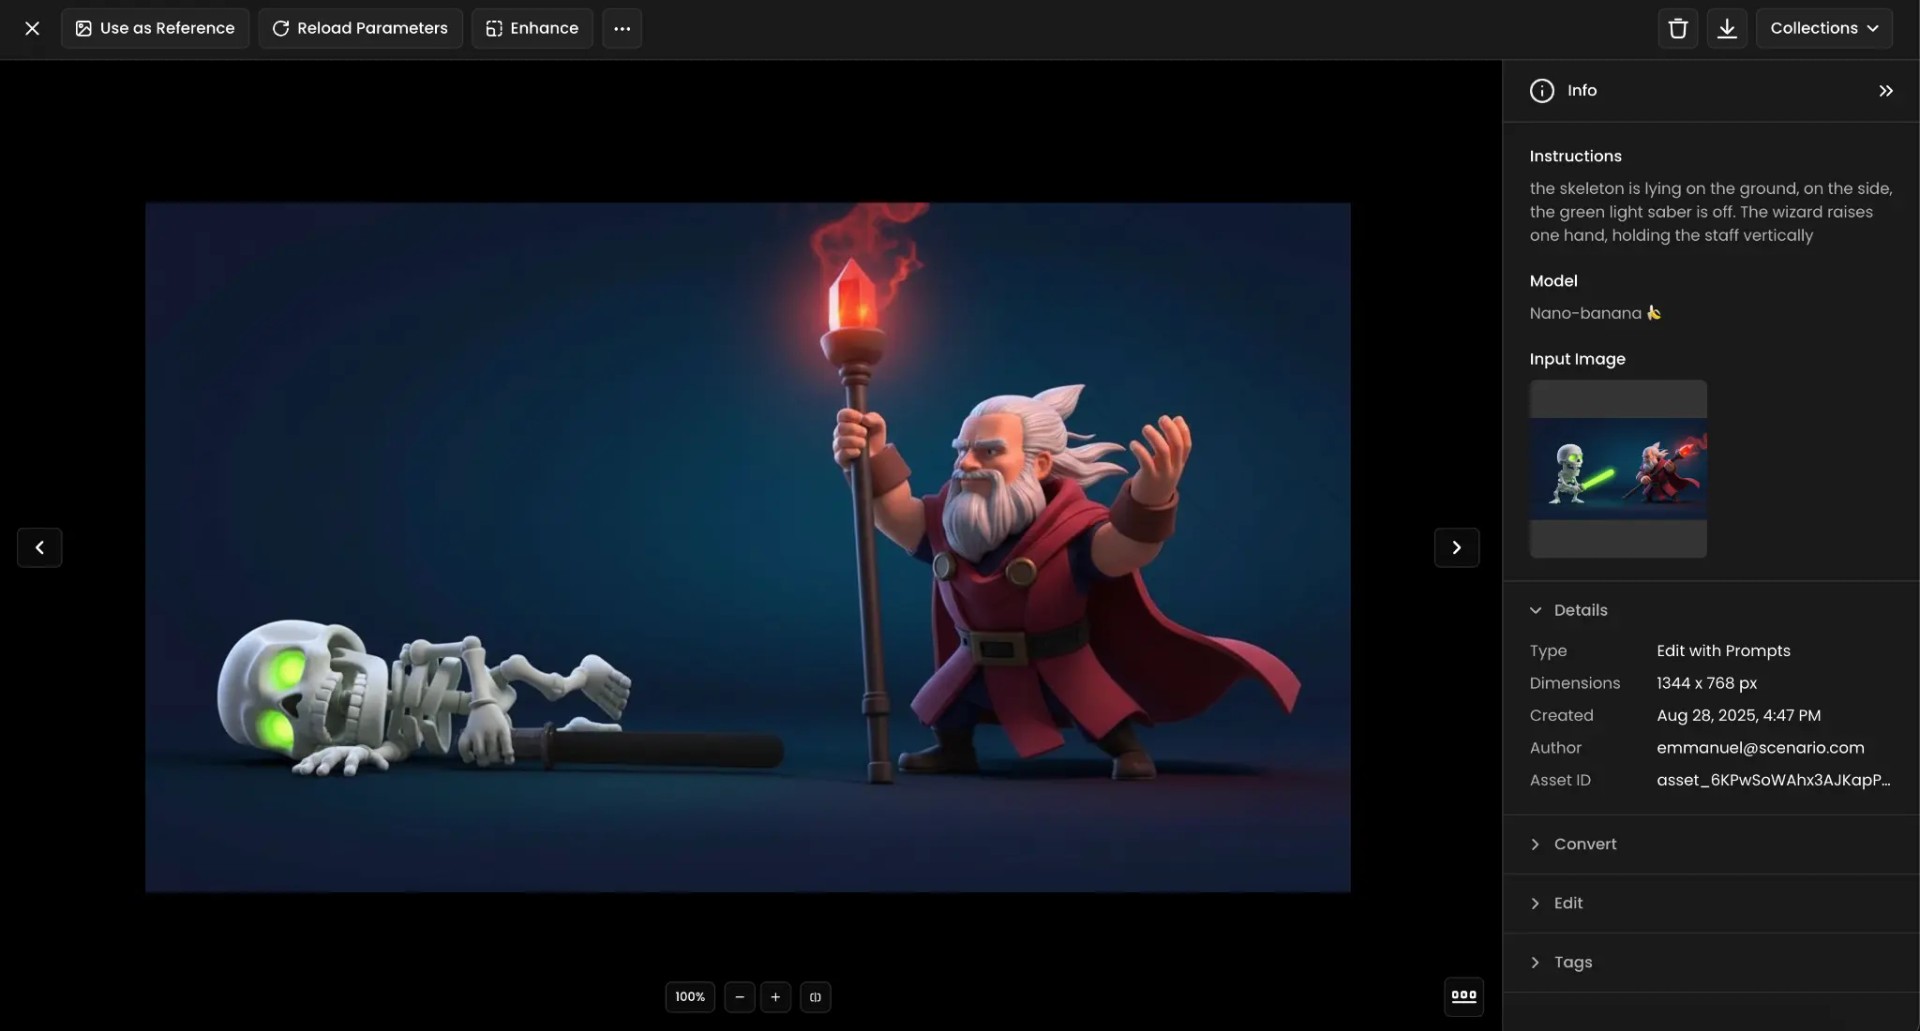The height and width of the screenshot is (1031, 1920).
Task: Open bottom-right display options icon
Action: tap(1463, 996)
